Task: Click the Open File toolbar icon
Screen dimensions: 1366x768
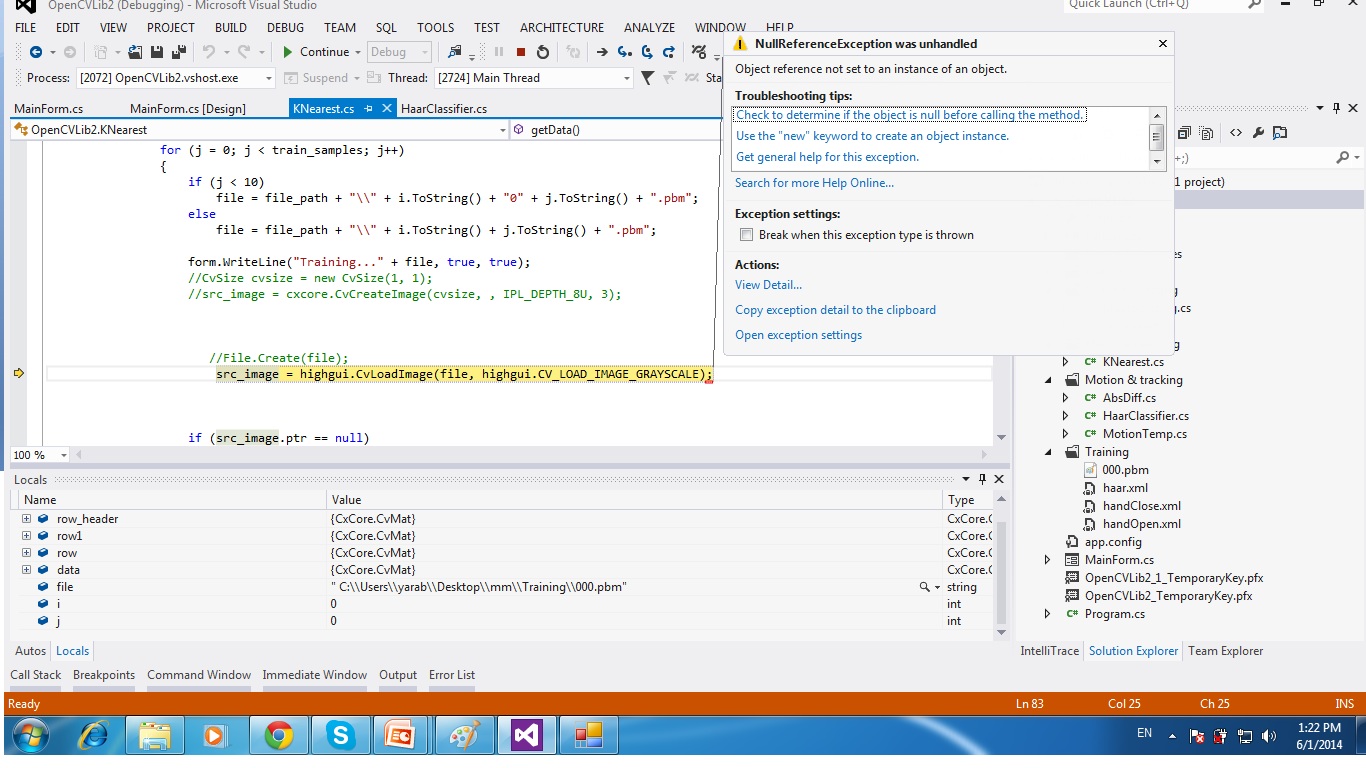Action: point(134,52)
